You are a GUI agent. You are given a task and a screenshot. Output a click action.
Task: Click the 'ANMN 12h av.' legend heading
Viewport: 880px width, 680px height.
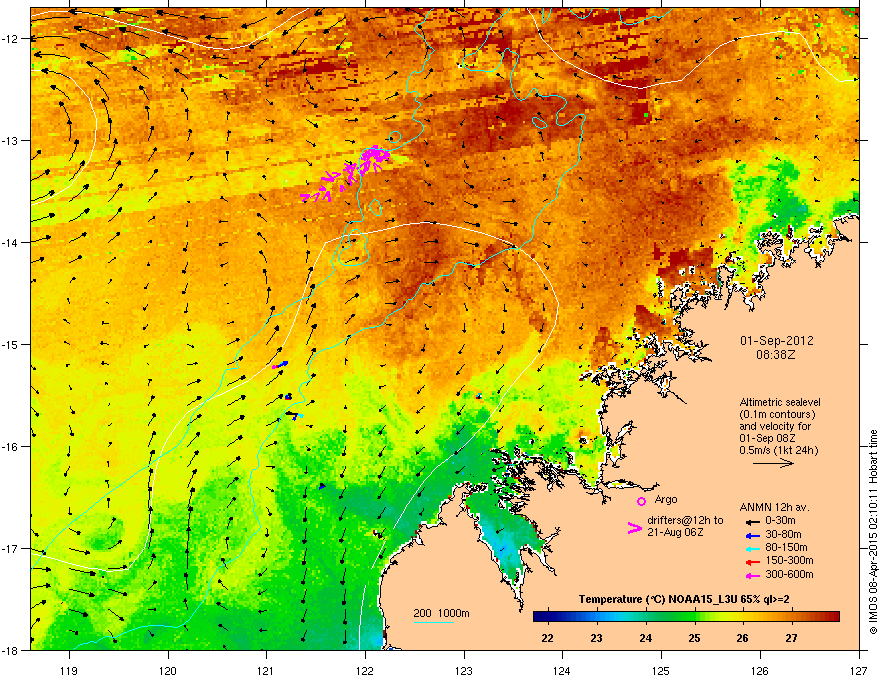tap(774, 507)
